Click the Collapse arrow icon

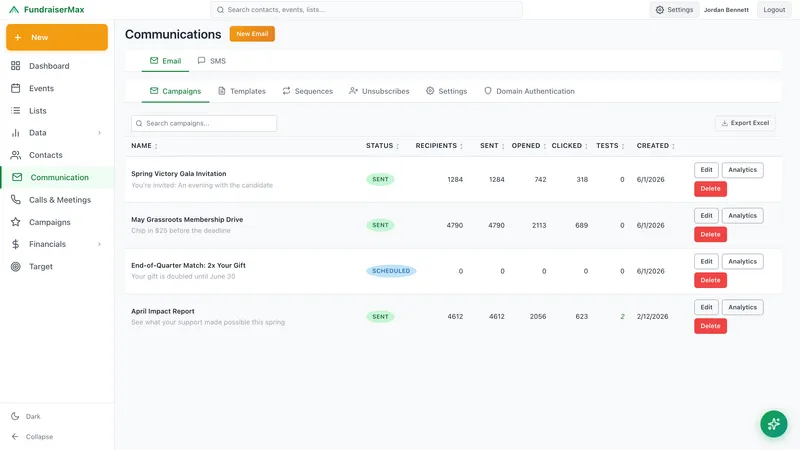pyautogui.click(x=15, y=437)
